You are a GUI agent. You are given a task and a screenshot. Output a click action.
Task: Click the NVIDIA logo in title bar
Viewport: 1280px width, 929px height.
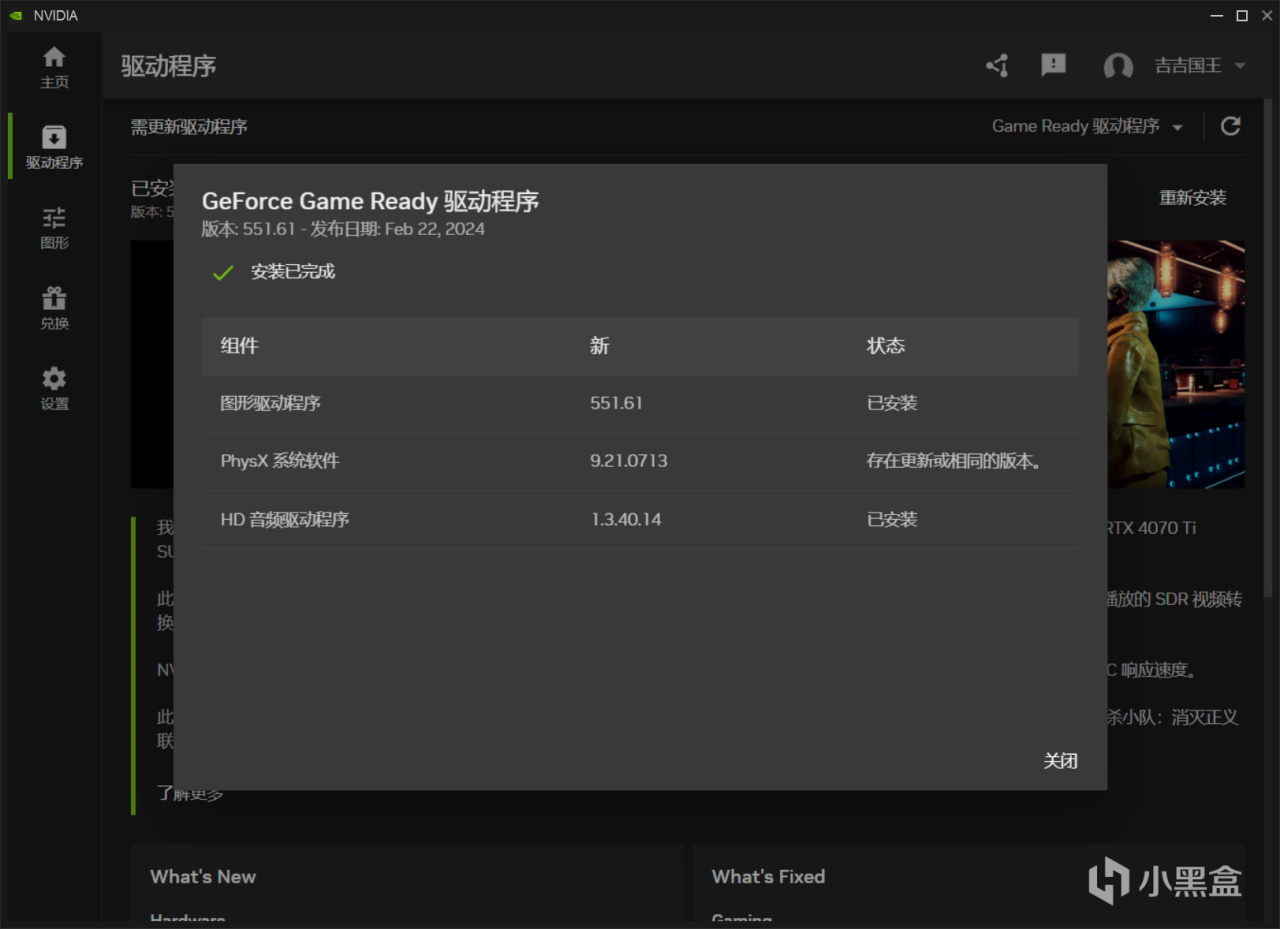pyautogui.click(x=16, y=15)
